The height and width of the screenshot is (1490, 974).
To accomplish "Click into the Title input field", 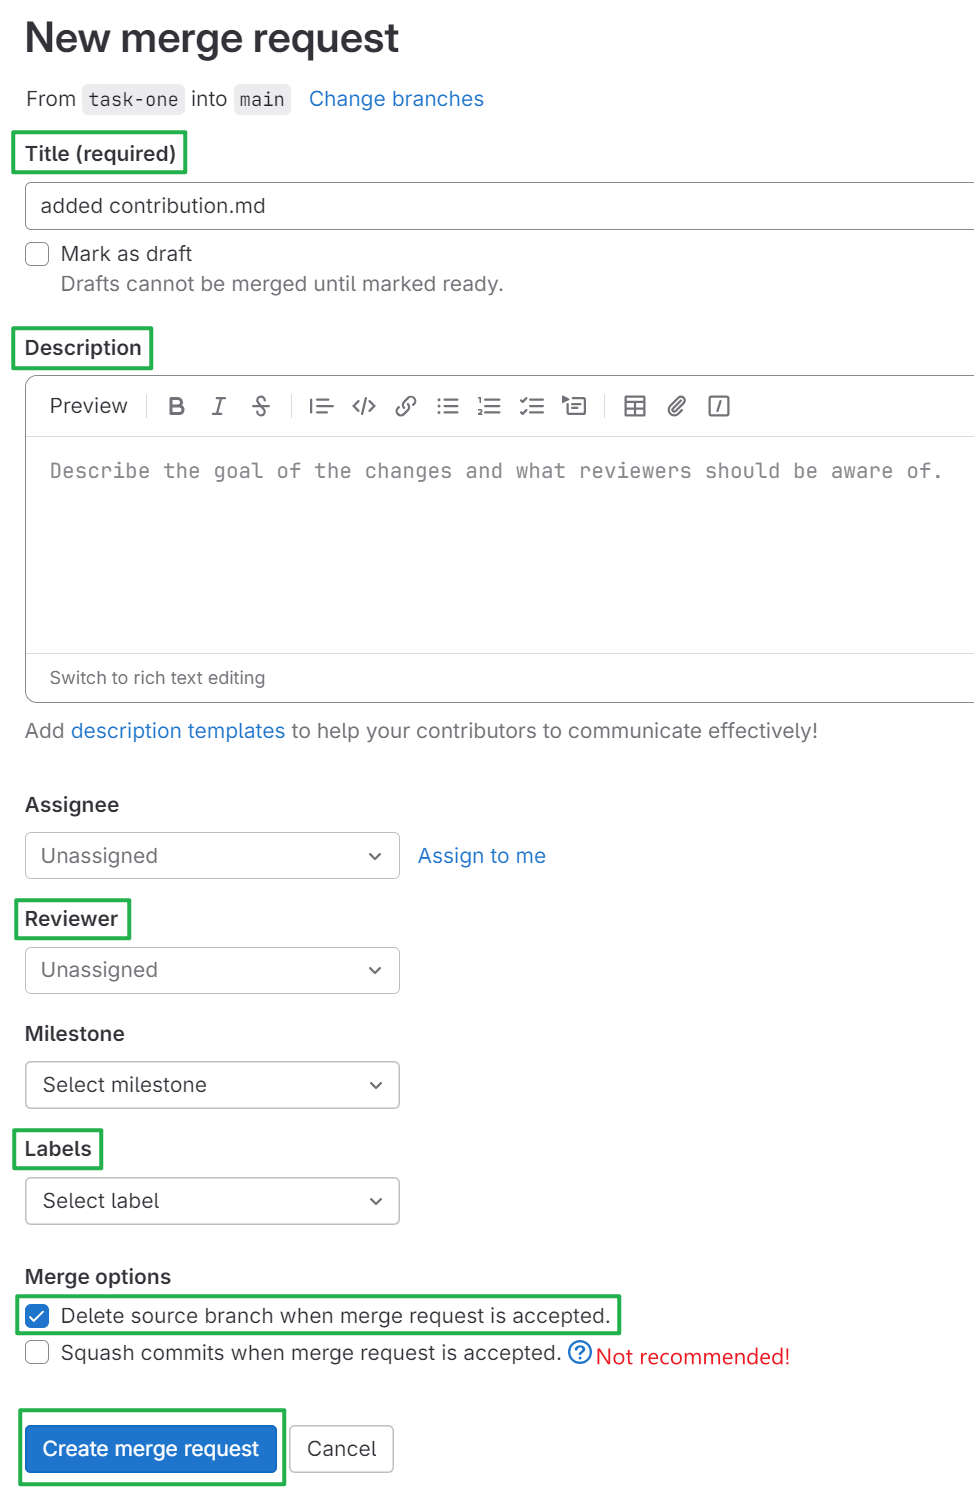I will pos(500,206).
